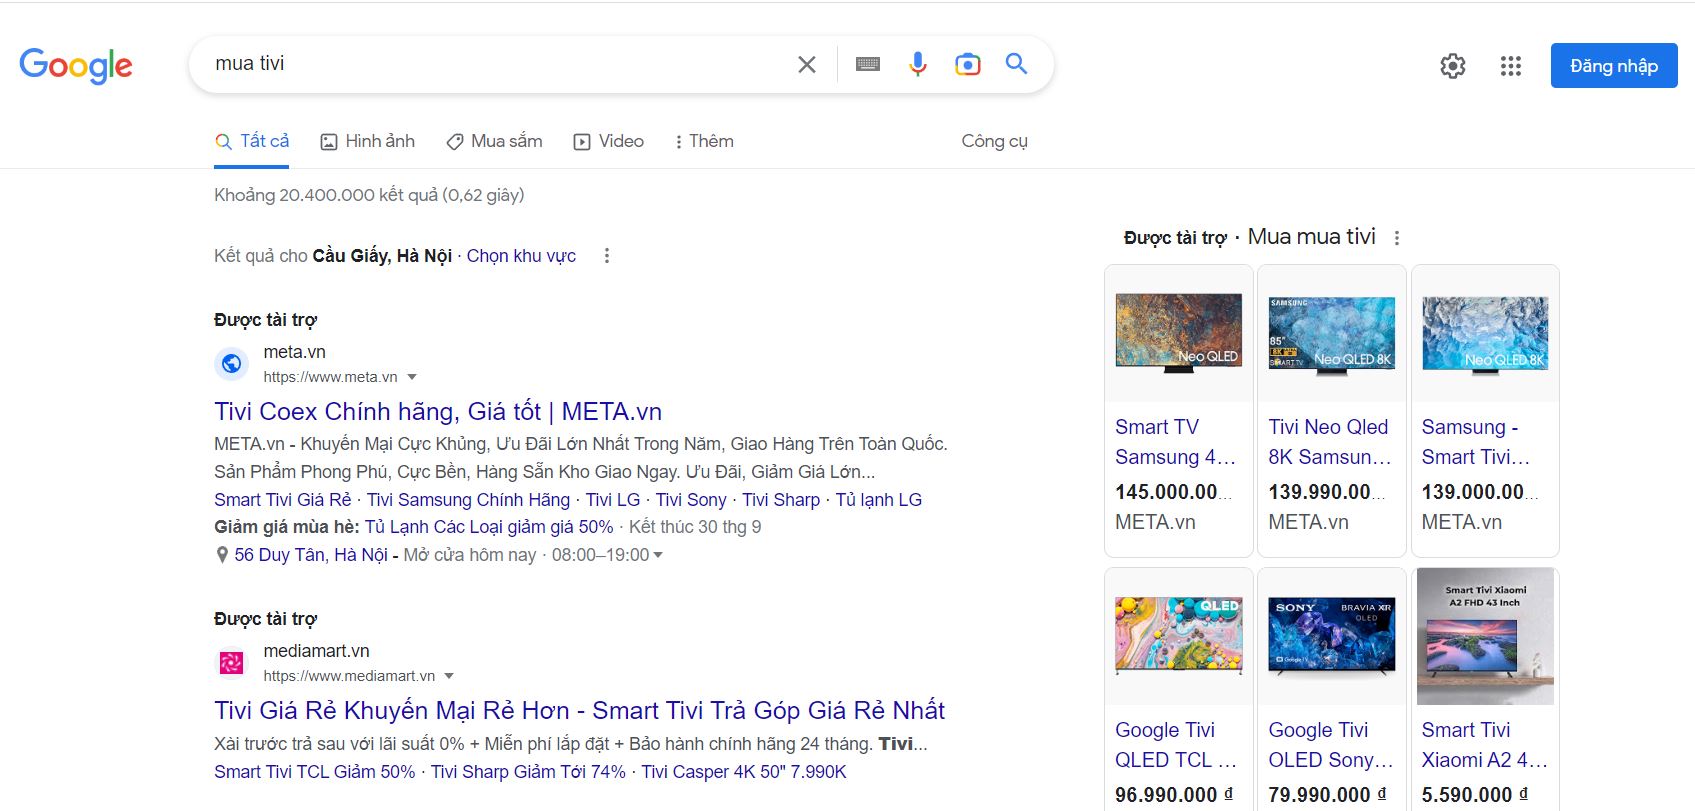Click meta.vn globe favicon

coord(231,364)
